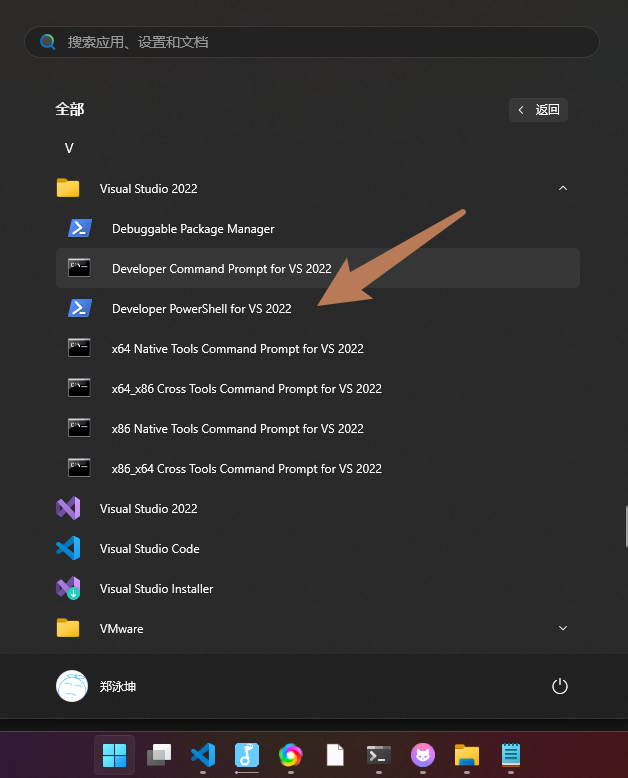This screenshot has height=778, width=628.
Task: Open Visual Studio Installer
Action: 156,589
